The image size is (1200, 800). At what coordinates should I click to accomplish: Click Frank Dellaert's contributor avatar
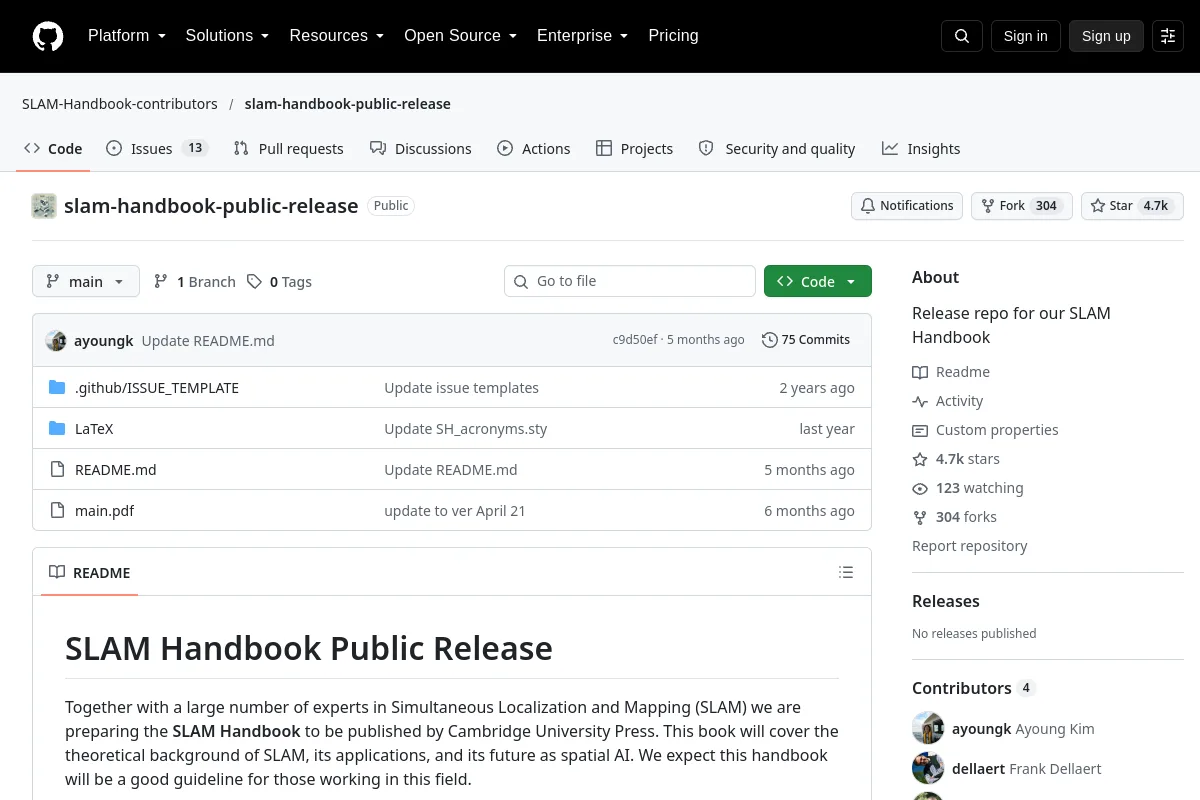coord(928,768)
